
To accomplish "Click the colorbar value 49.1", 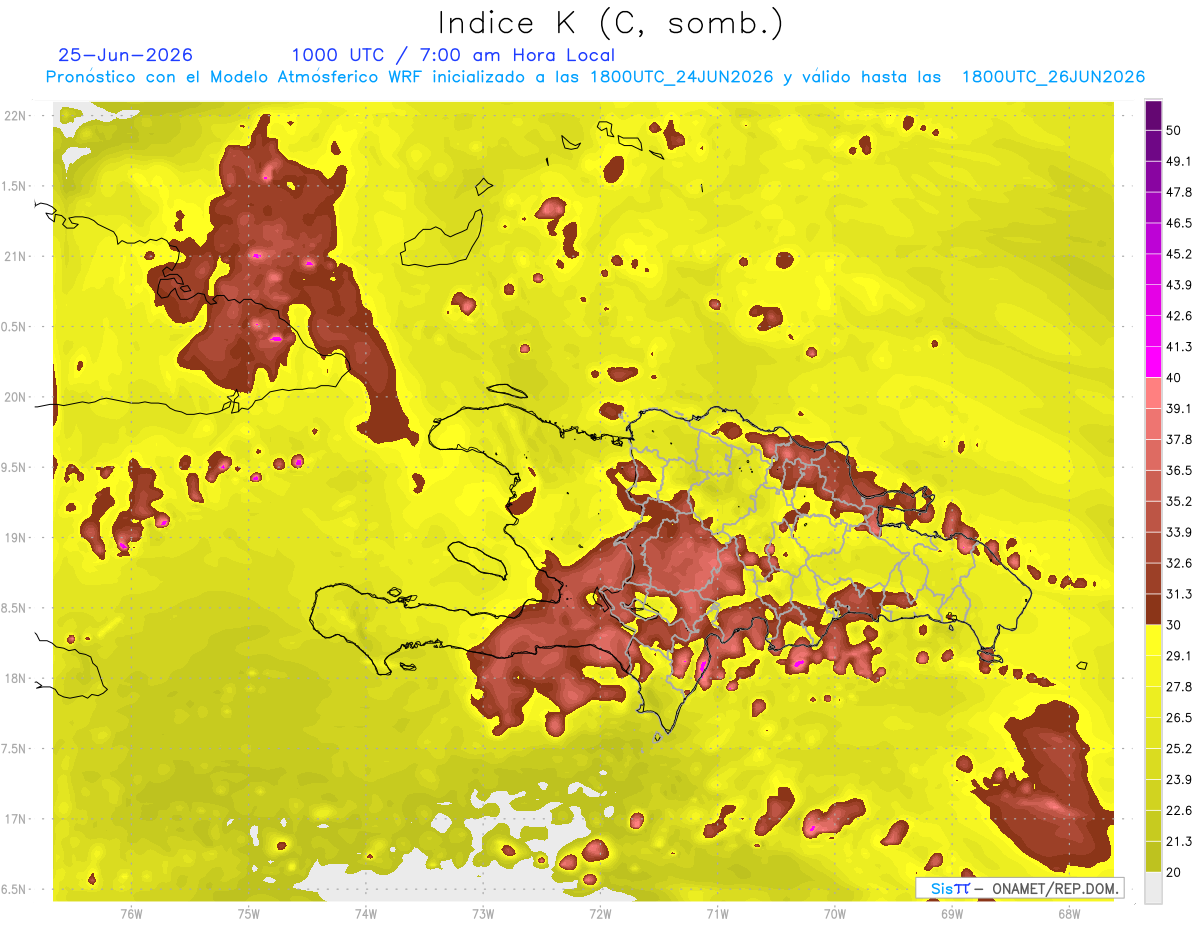I will coord(1179,161).
